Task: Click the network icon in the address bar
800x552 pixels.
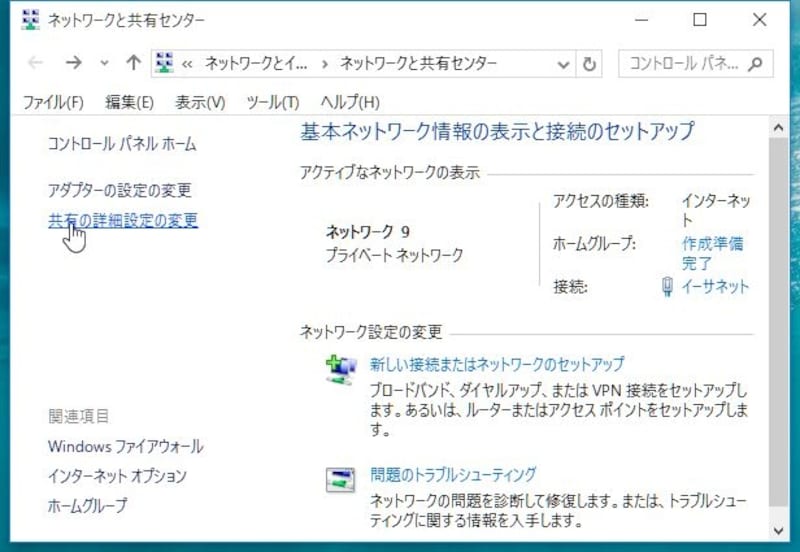Action: point(164,63)
